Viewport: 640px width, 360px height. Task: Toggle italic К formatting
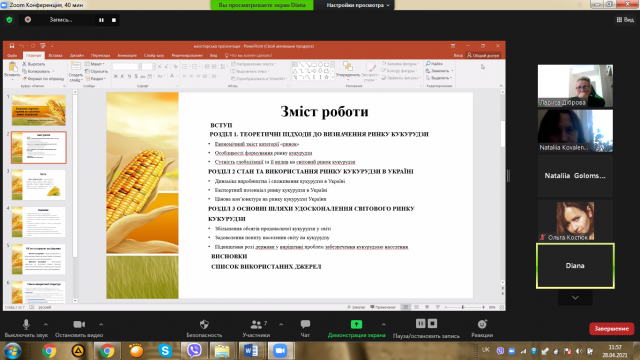[x=122, y=76]
